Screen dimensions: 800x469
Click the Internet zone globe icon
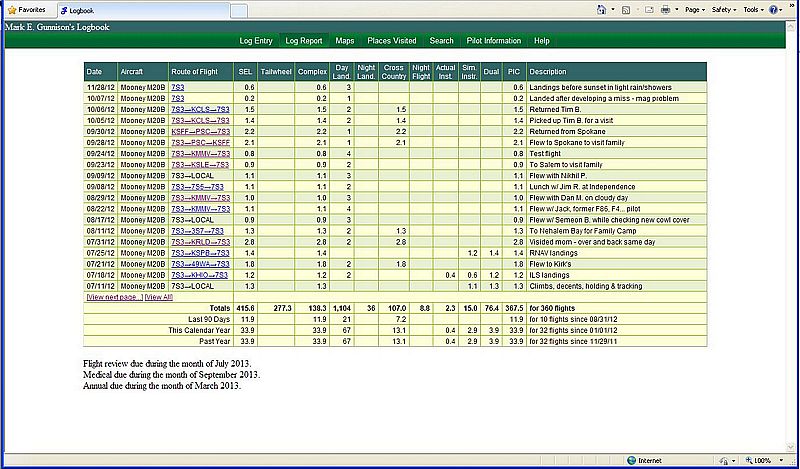pyautogui.click(x=632, y=460)
